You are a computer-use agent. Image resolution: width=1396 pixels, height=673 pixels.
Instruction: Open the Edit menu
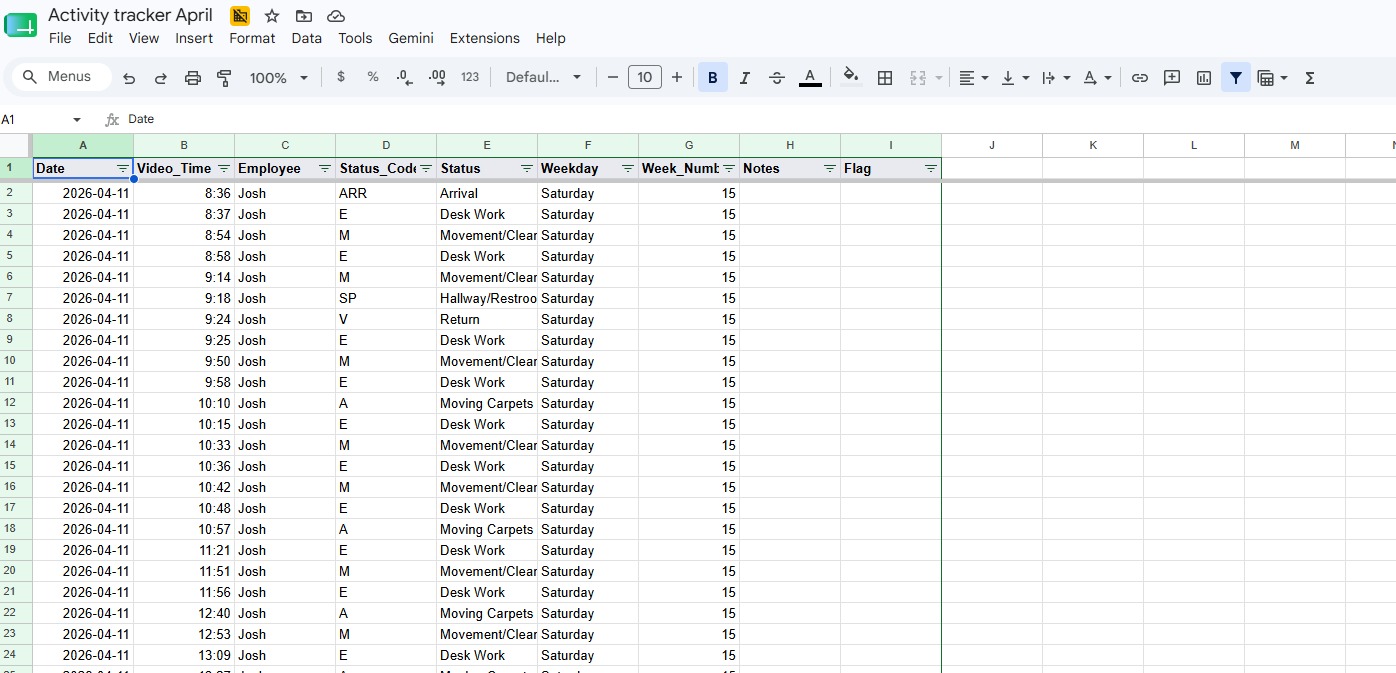point(100,38)
